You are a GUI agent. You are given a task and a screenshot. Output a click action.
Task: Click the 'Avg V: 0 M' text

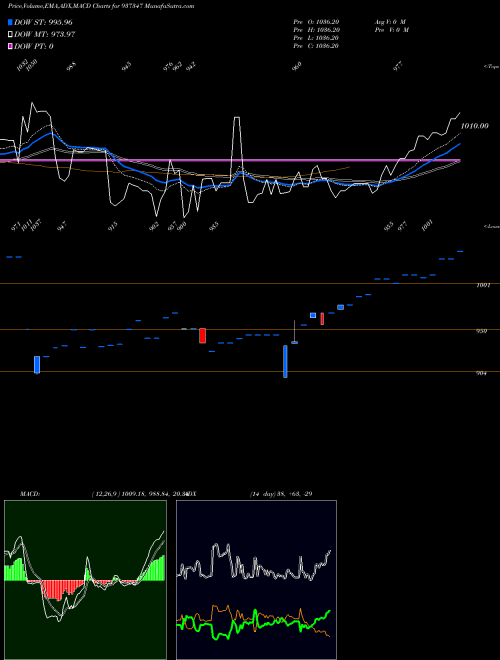click(x=390, y=21)
